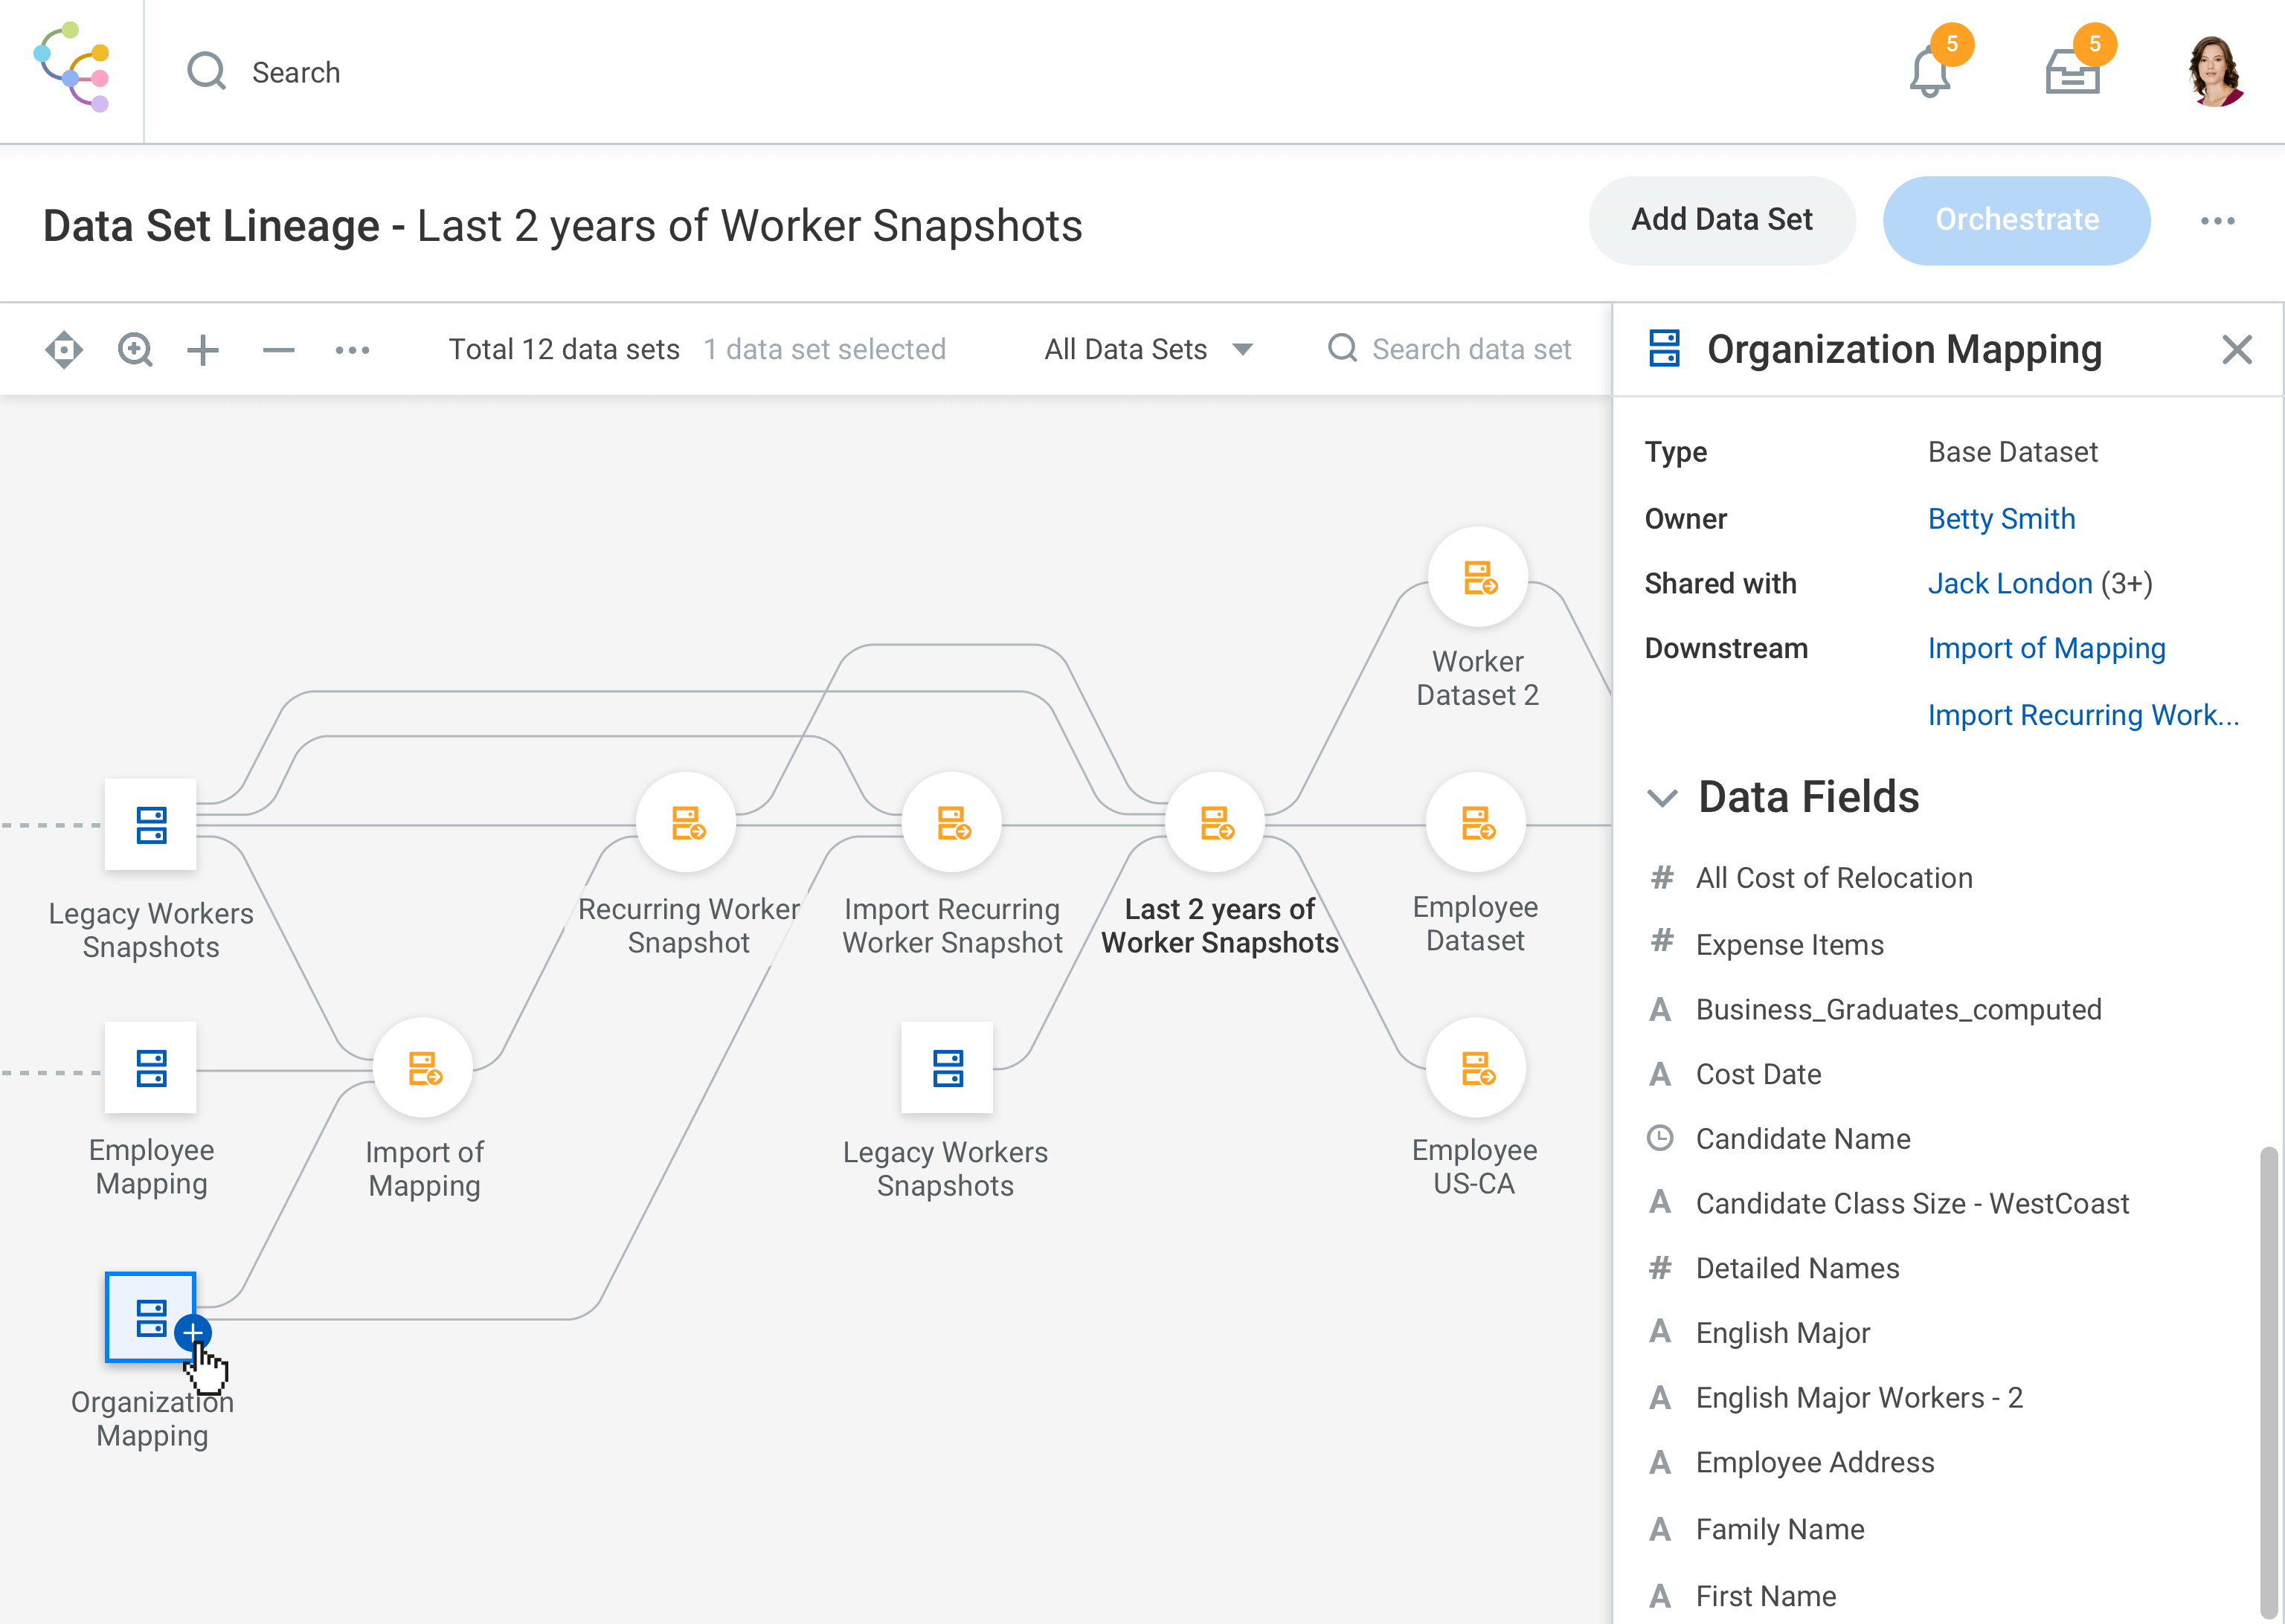This screenshot has height=1624, width=2285.
Task: Select the Worker Dataset 2 node
Action: coord(1477,578)
